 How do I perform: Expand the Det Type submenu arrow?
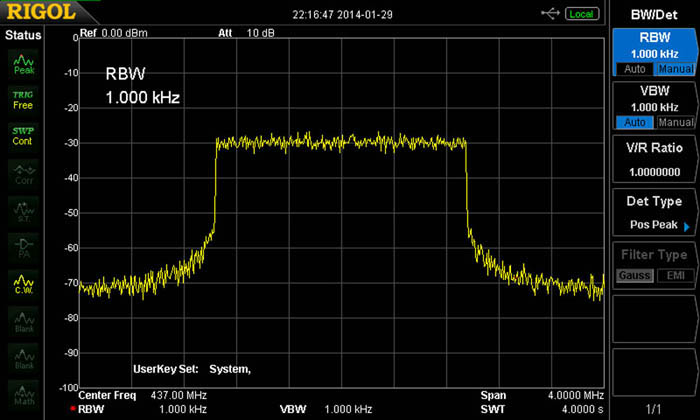coord(687,228)
